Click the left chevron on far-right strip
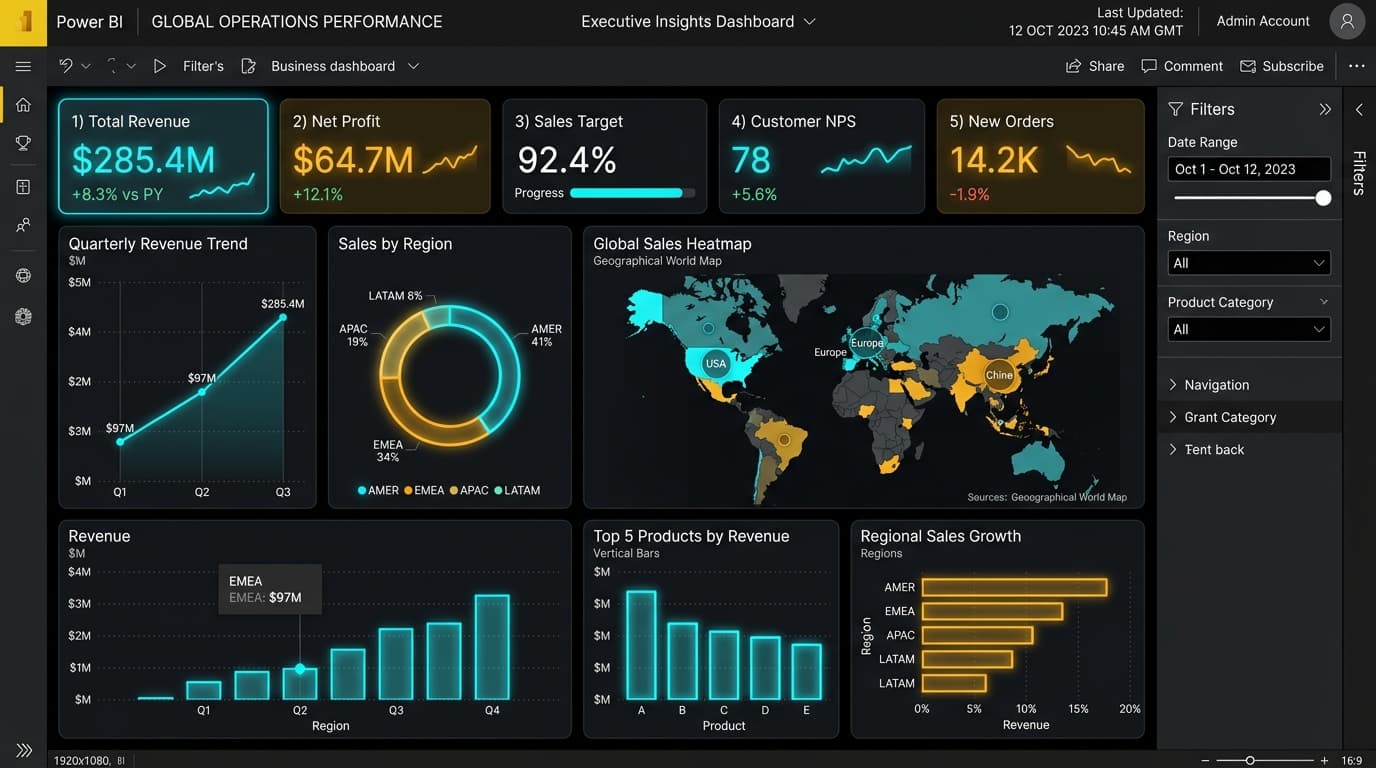Viewport: 1376px width, 768px height. tap(1359, 109)
